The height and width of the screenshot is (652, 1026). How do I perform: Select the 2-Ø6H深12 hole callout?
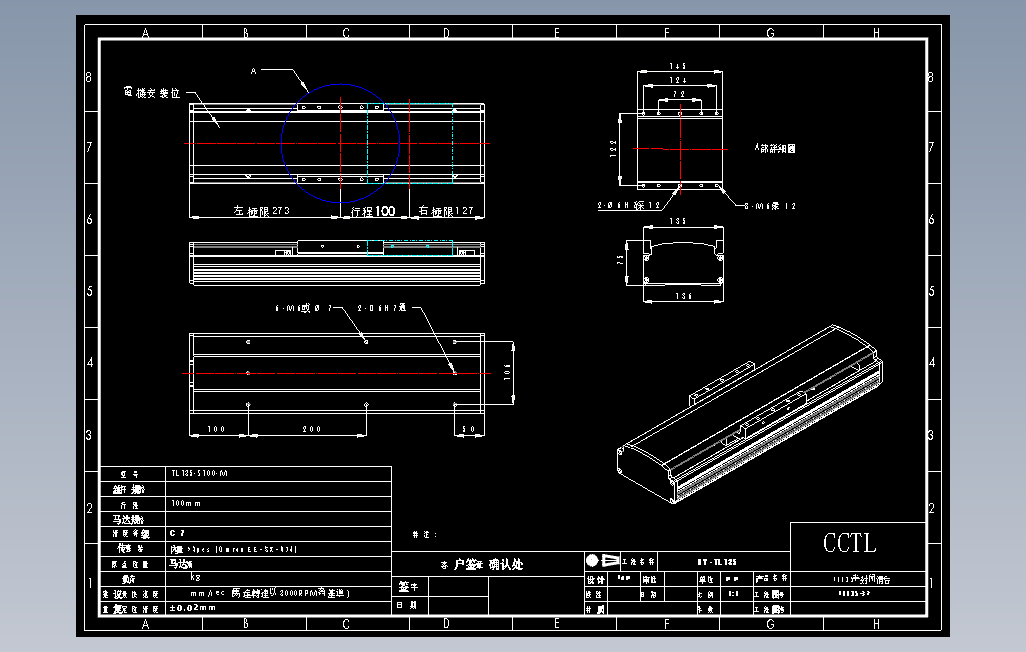629,206
